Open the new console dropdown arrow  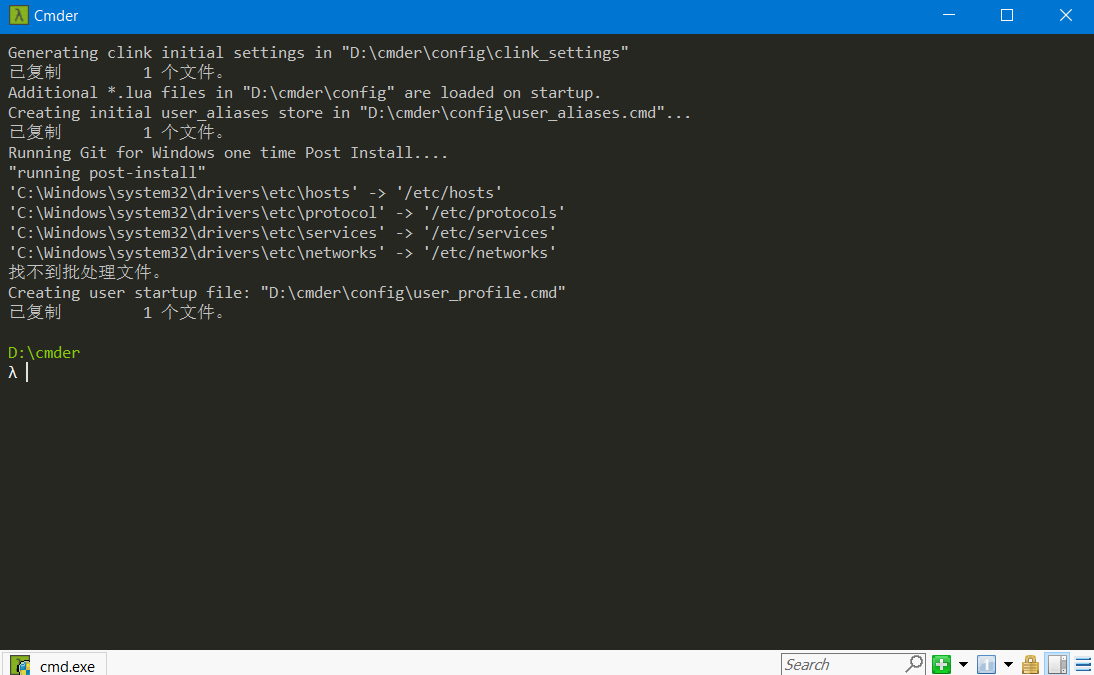click(963, 664)
